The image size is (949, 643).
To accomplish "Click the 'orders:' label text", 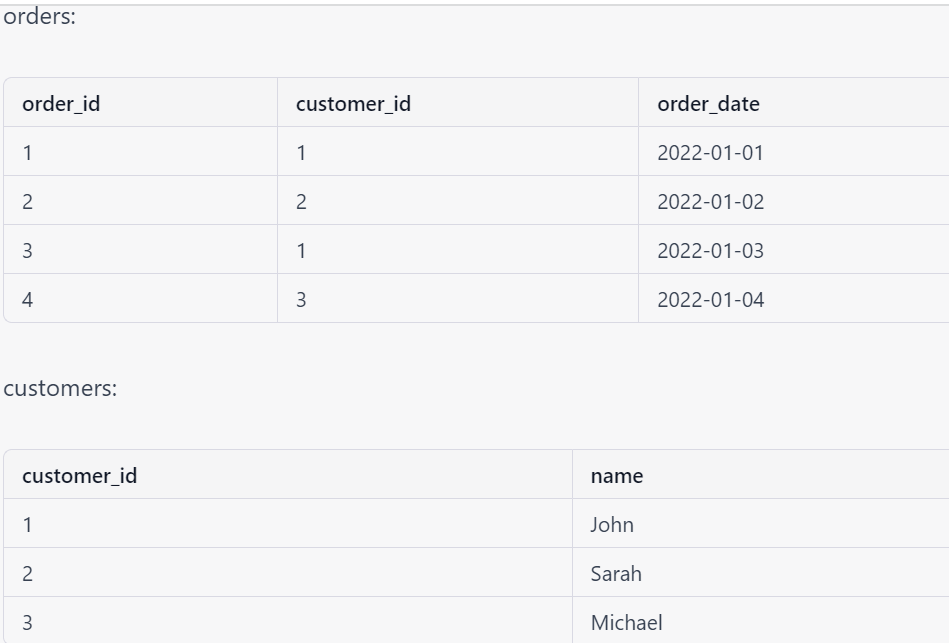I will [x=40, y=16].
